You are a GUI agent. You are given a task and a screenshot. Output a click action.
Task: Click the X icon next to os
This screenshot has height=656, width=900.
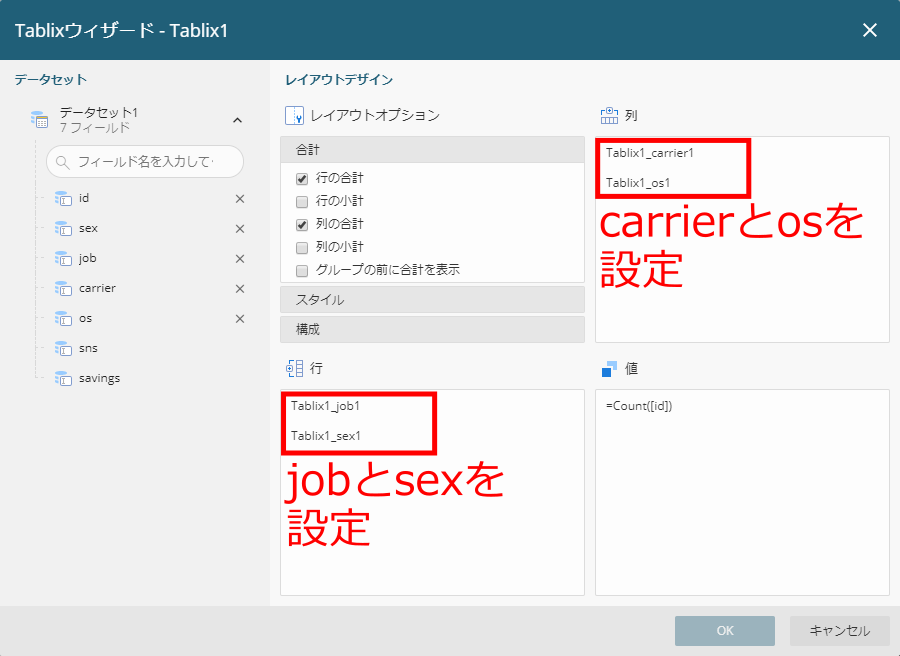point(240,319)
